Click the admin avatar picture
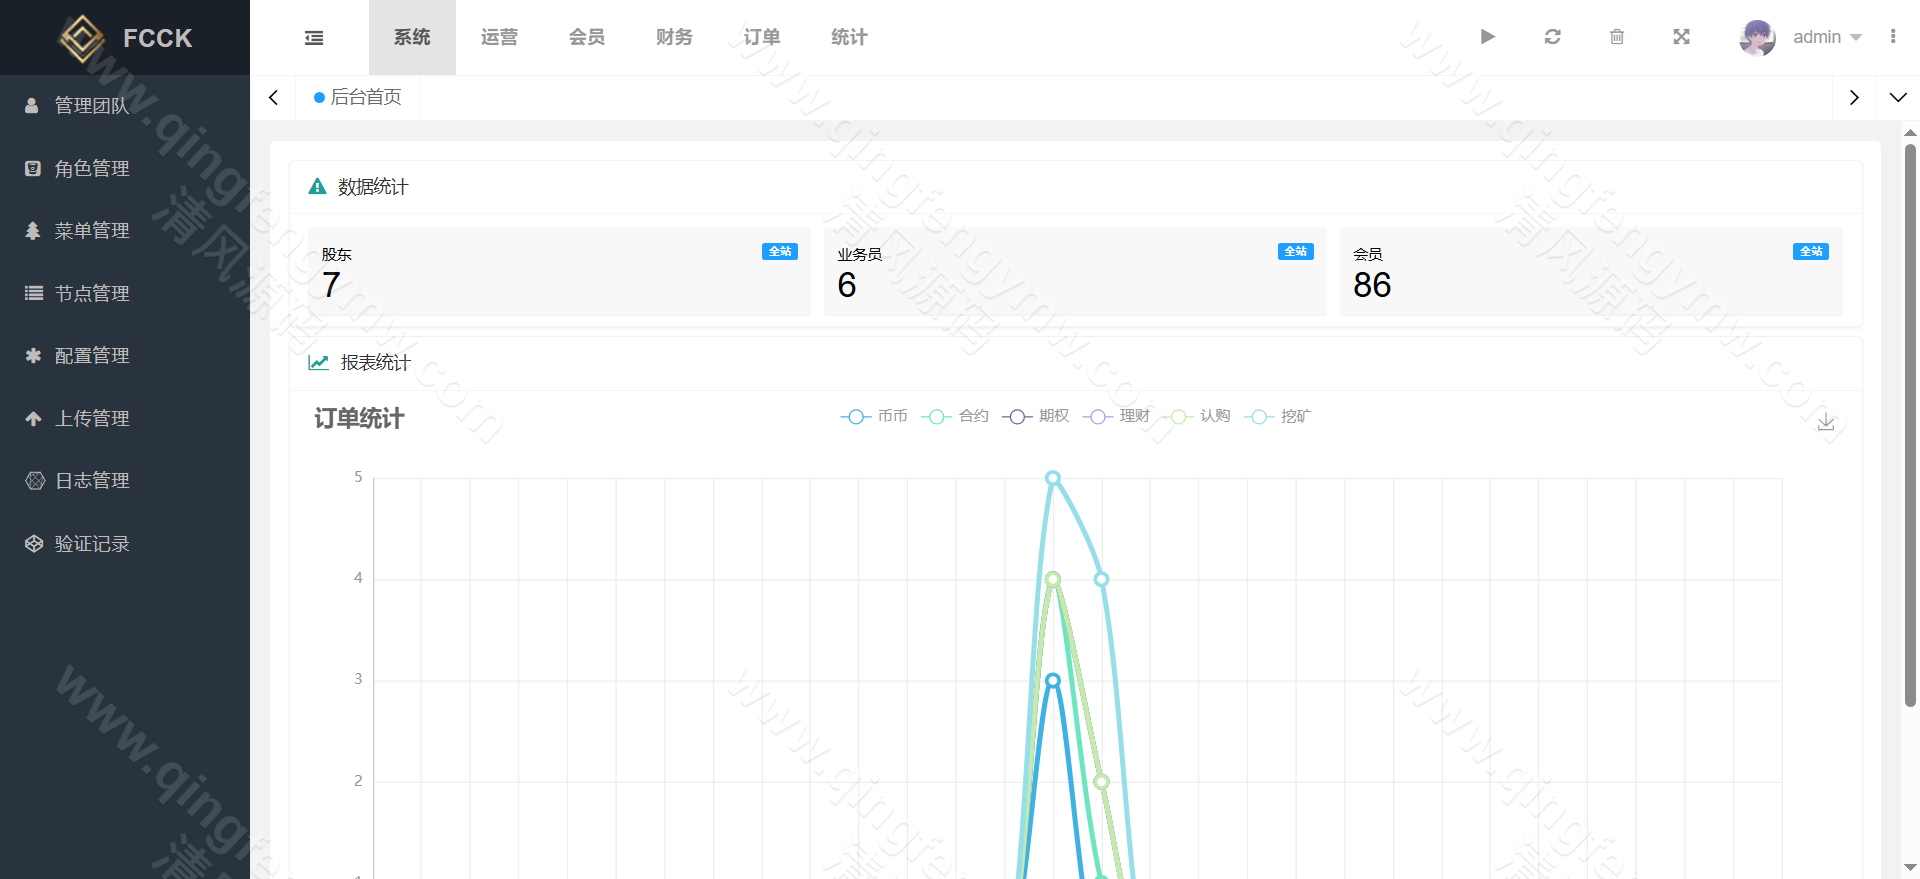 [x=1757, y=38]
